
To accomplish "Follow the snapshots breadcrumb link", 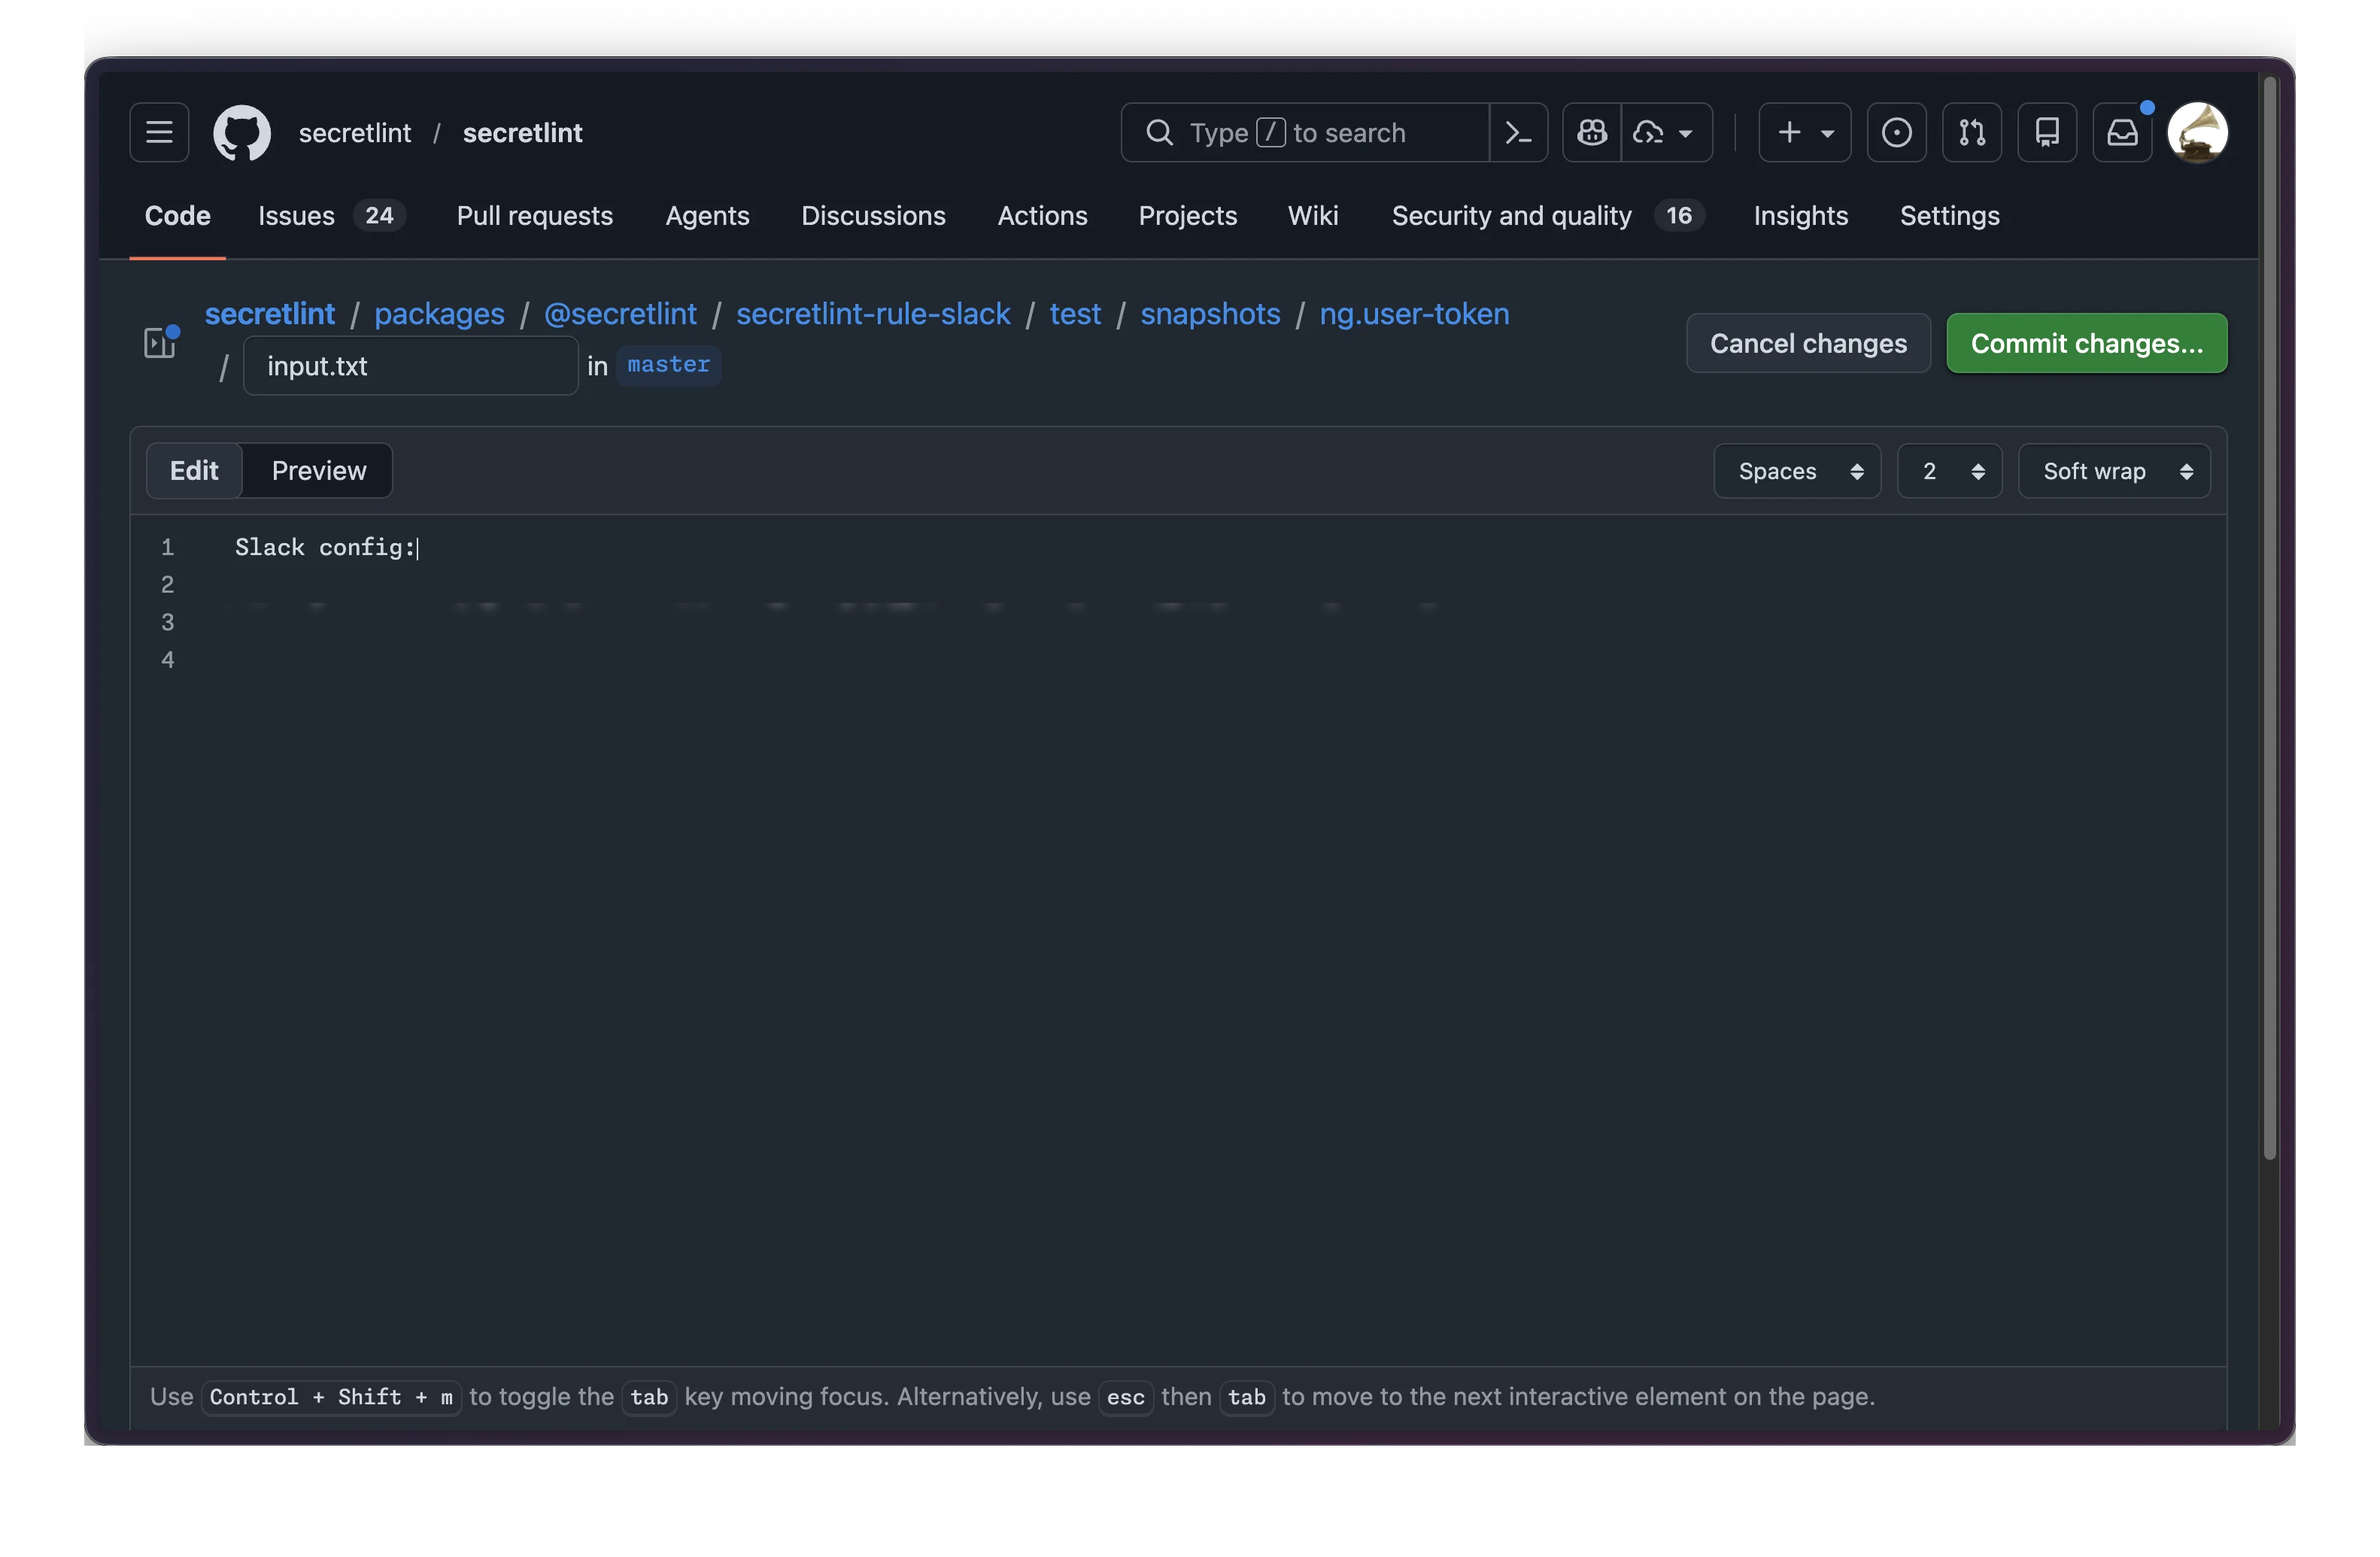I will point(1210,314).
